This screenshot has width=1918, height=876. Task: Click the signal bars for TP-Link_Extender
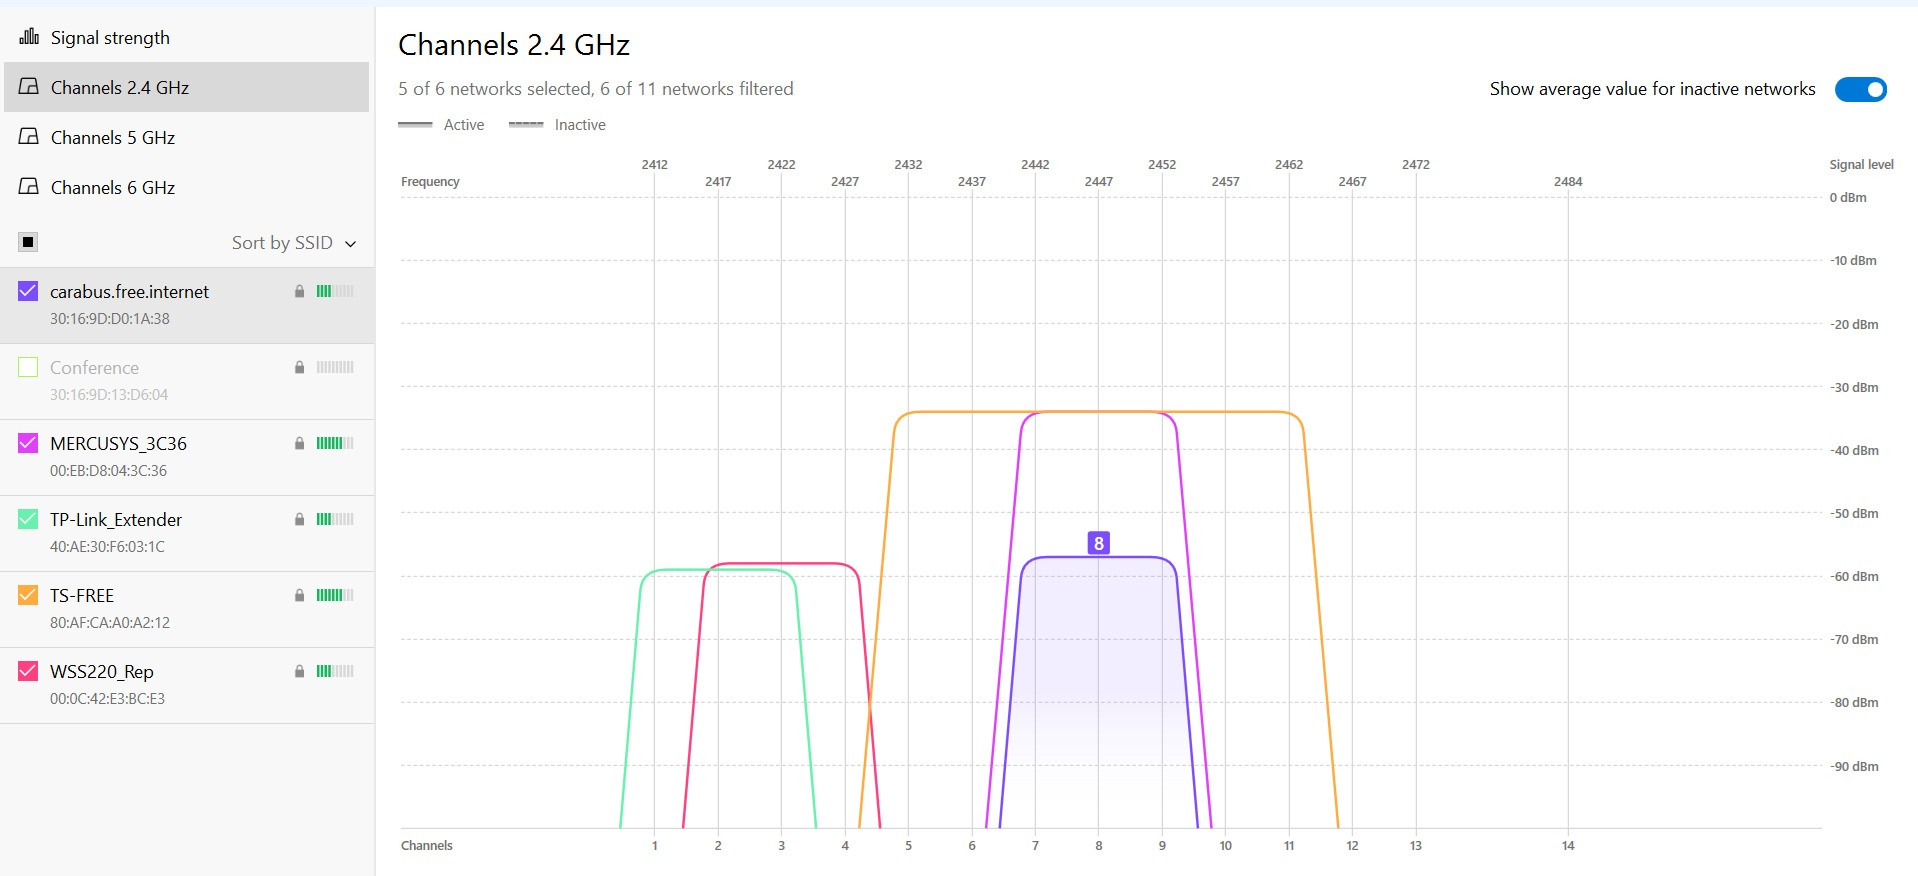(334, 519)
